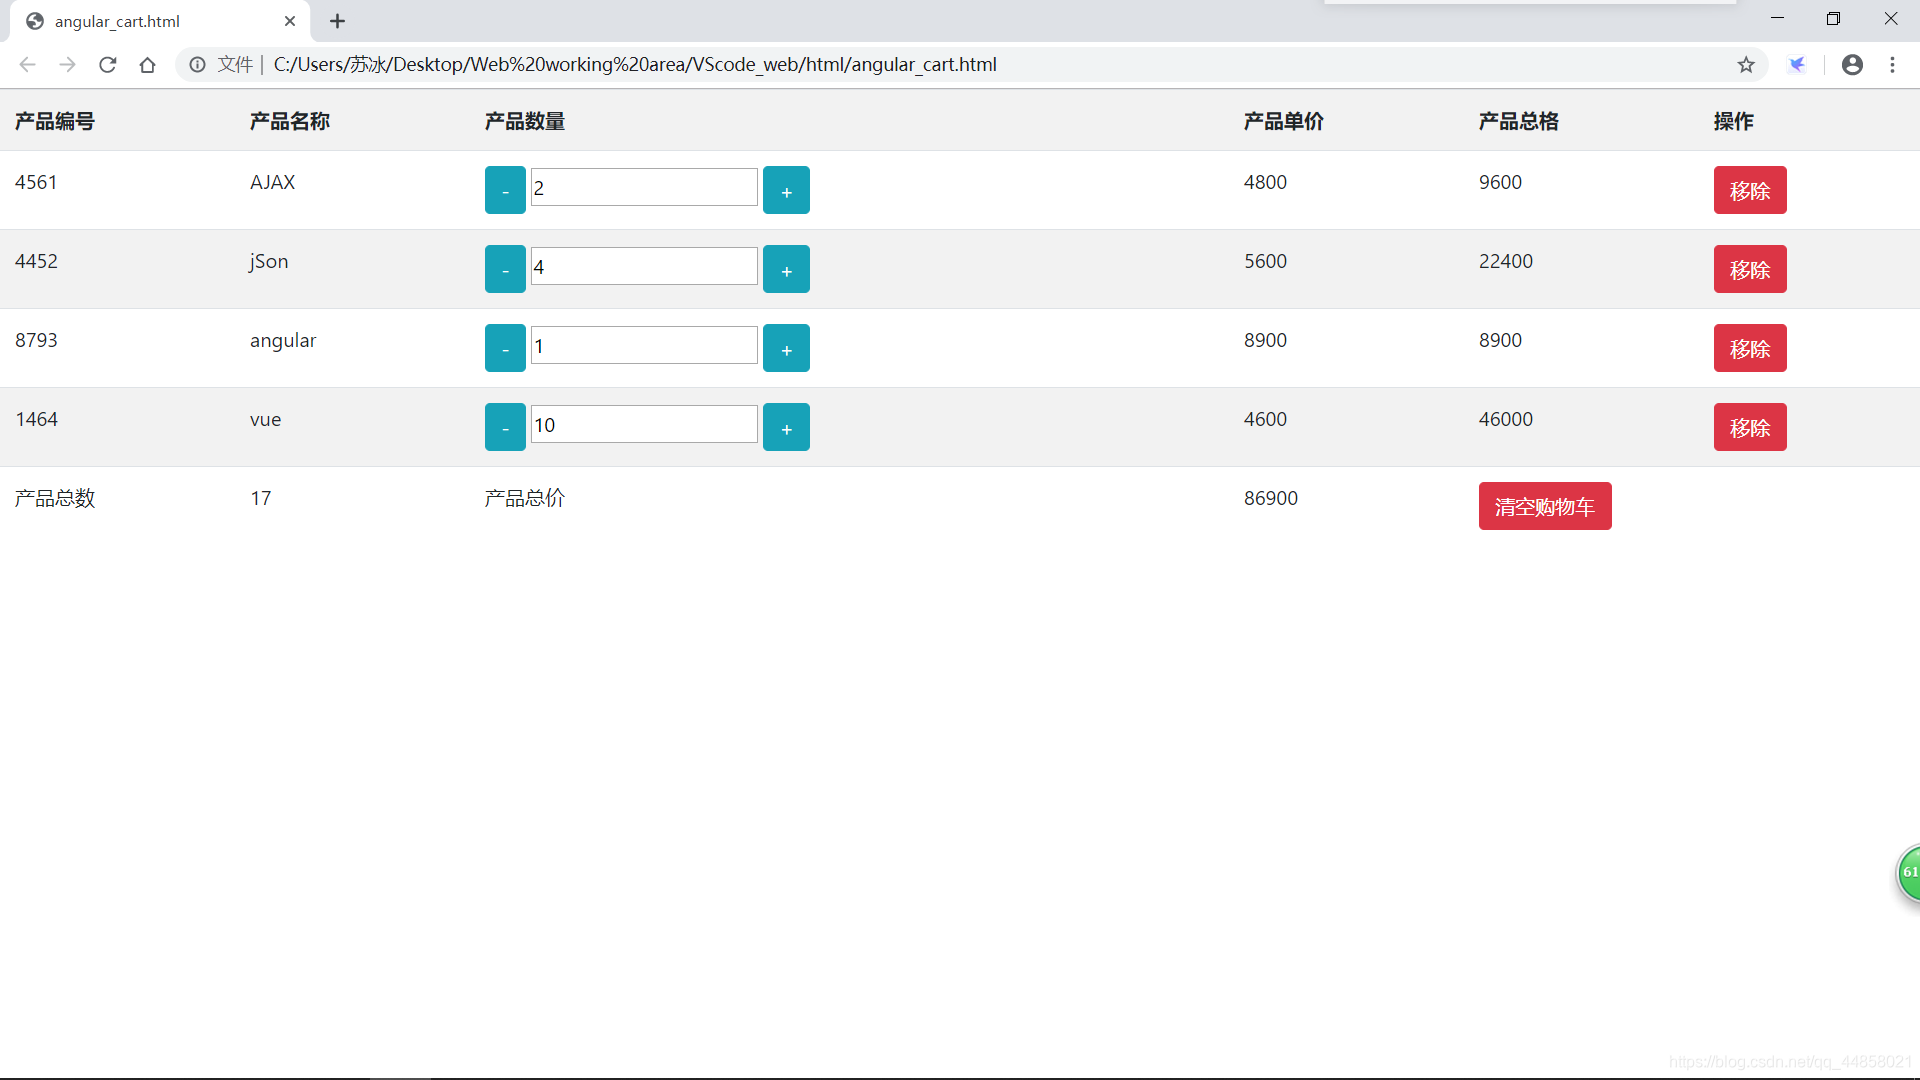Image resolution: width=1920 pixels, height=1080 pixels.
Task: Open Chrome three-dot menu
Action: click(1892, 65)
